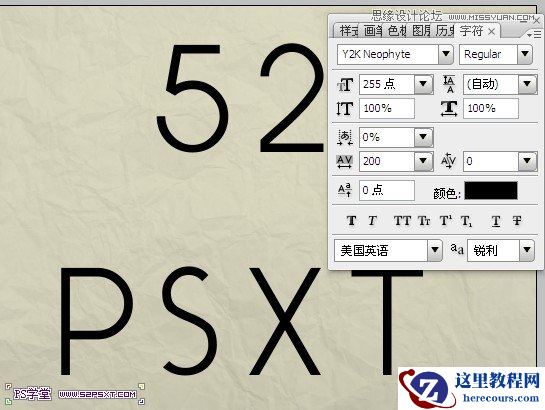Open the kerning dropdown arrow

point(527,161)
